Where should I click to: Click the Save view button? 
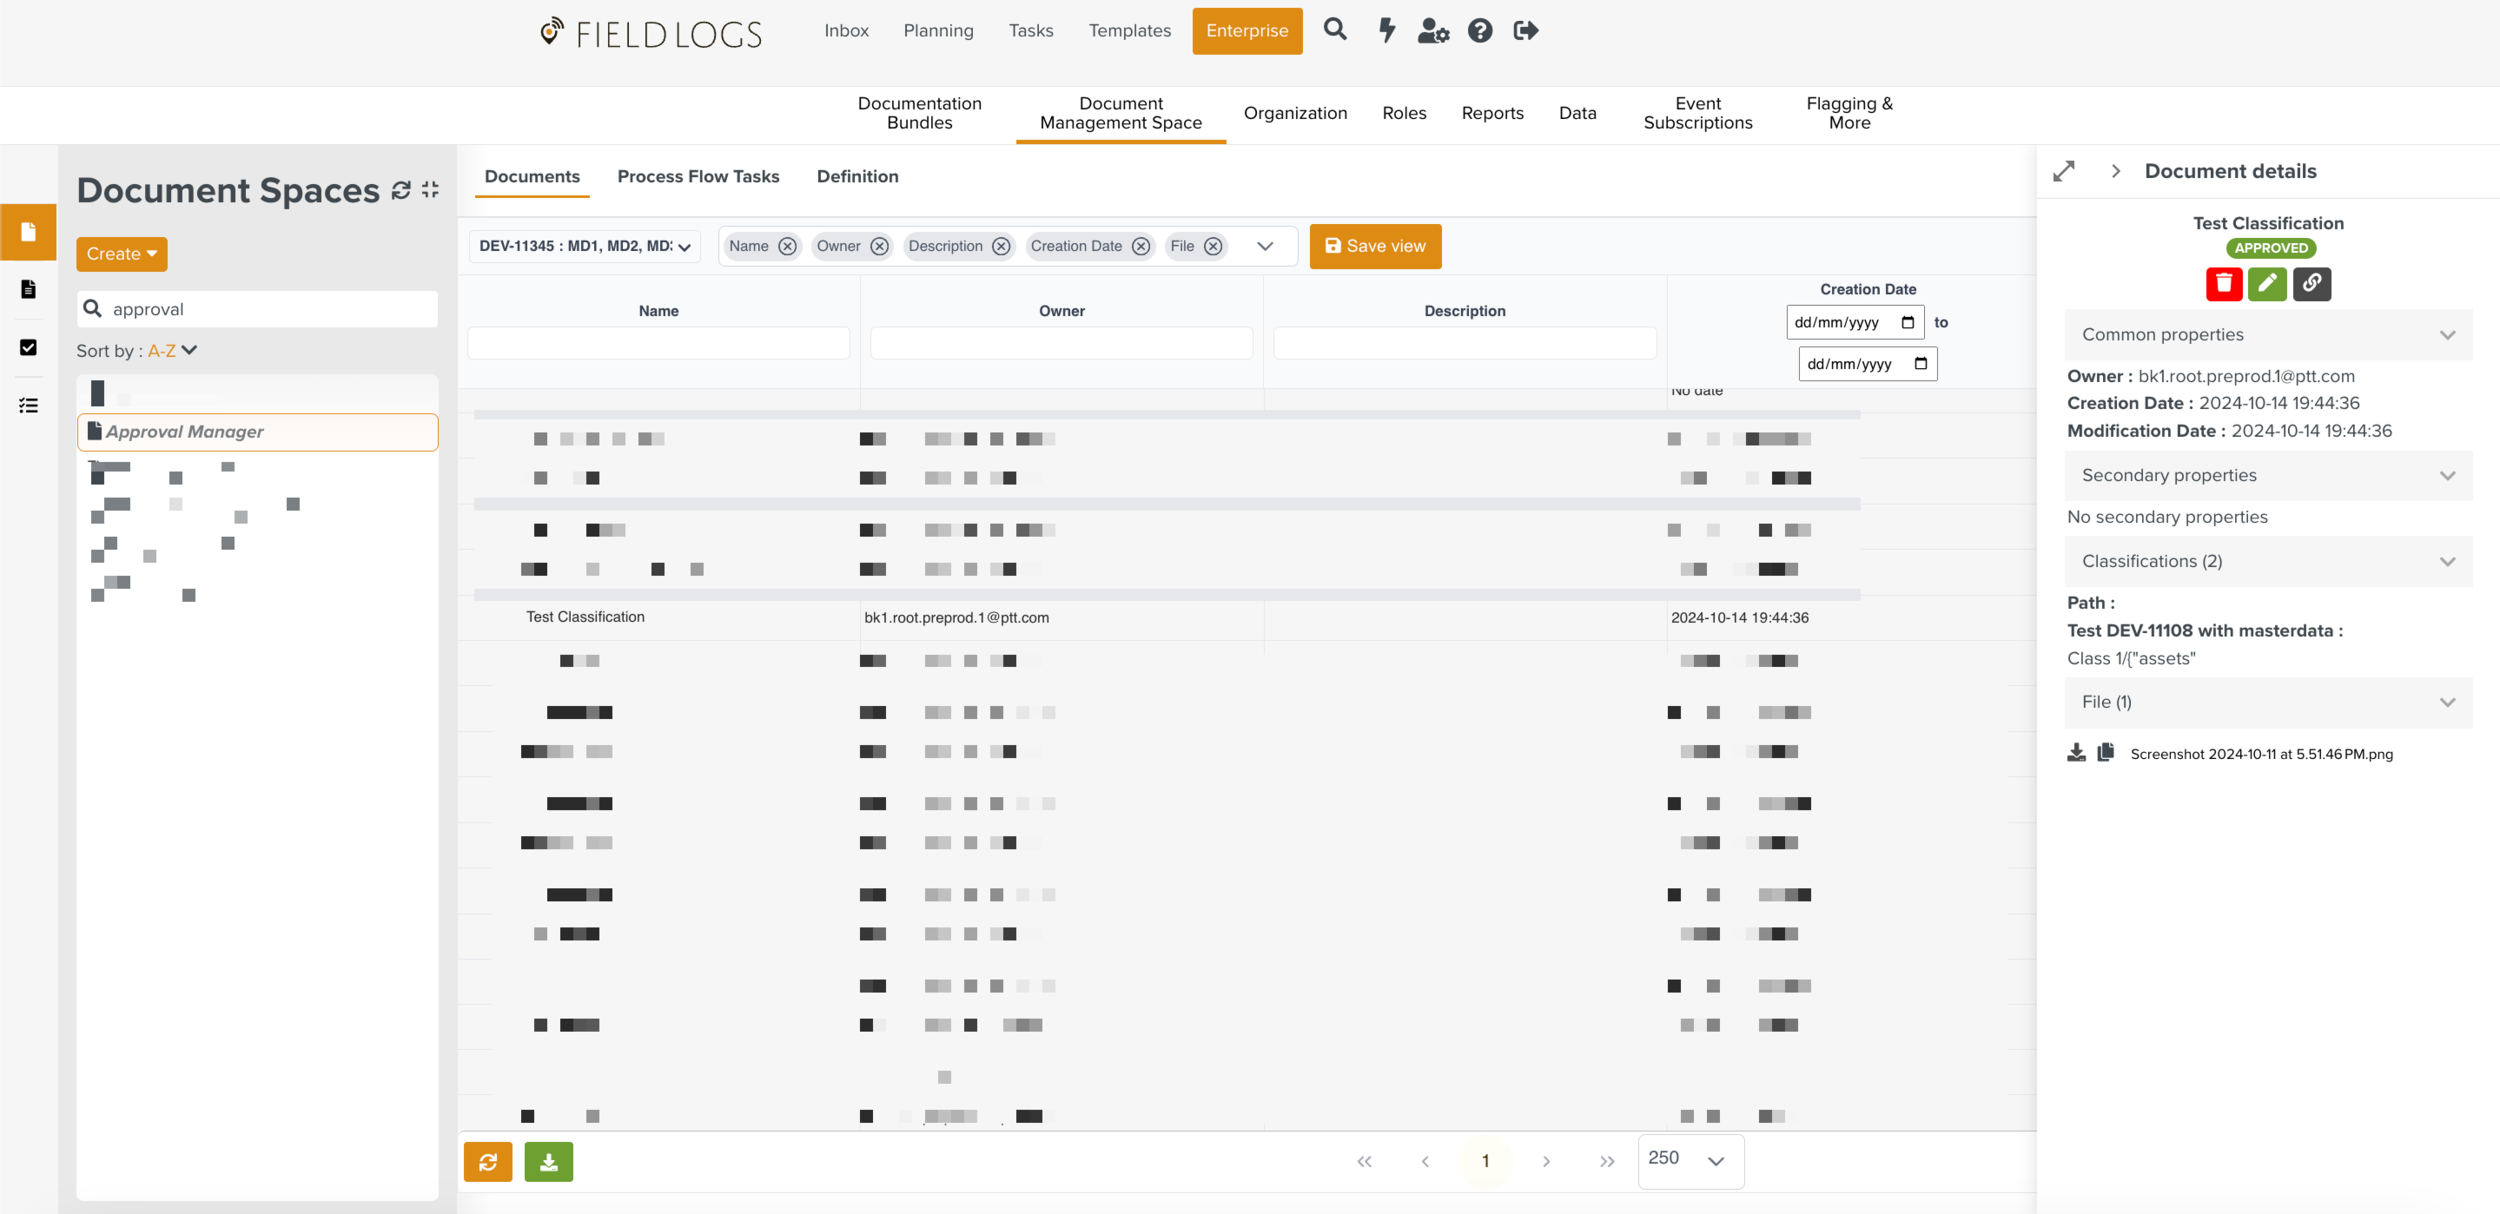(1375, 246)
